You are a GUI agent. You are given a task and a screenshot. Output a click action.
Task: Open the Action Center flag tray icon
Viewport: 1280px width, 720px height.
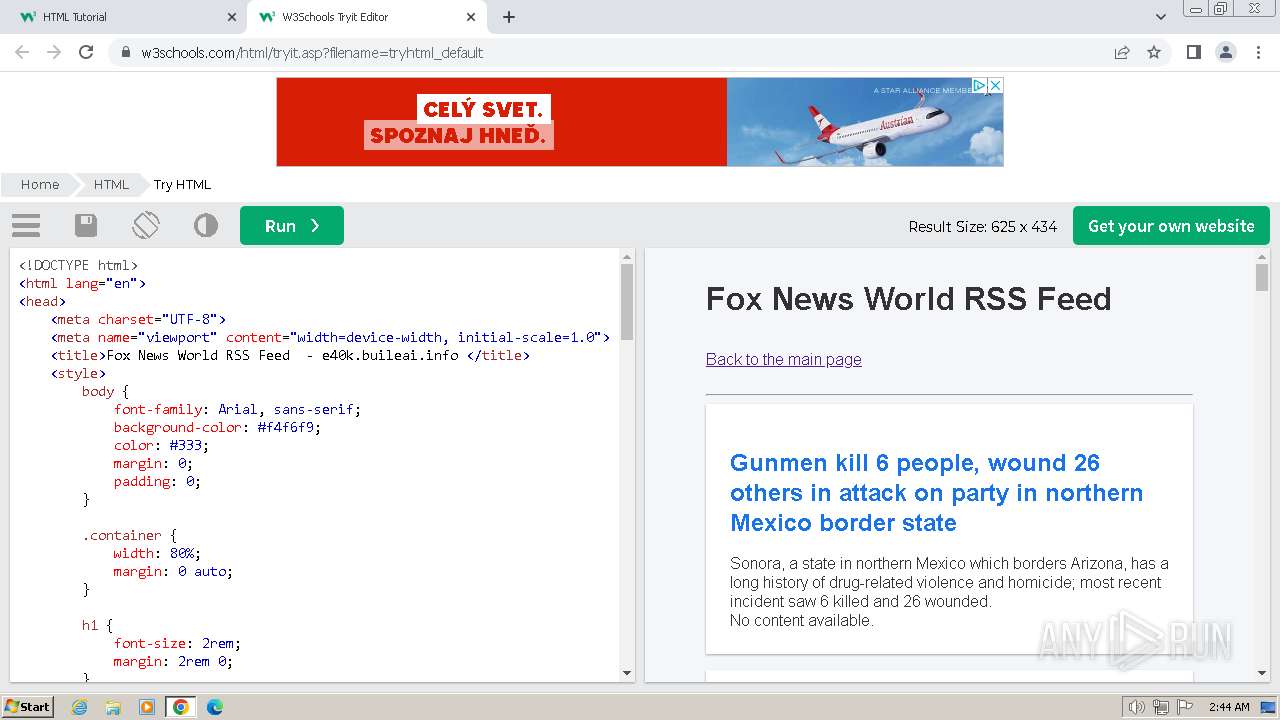pos(1185,707)
